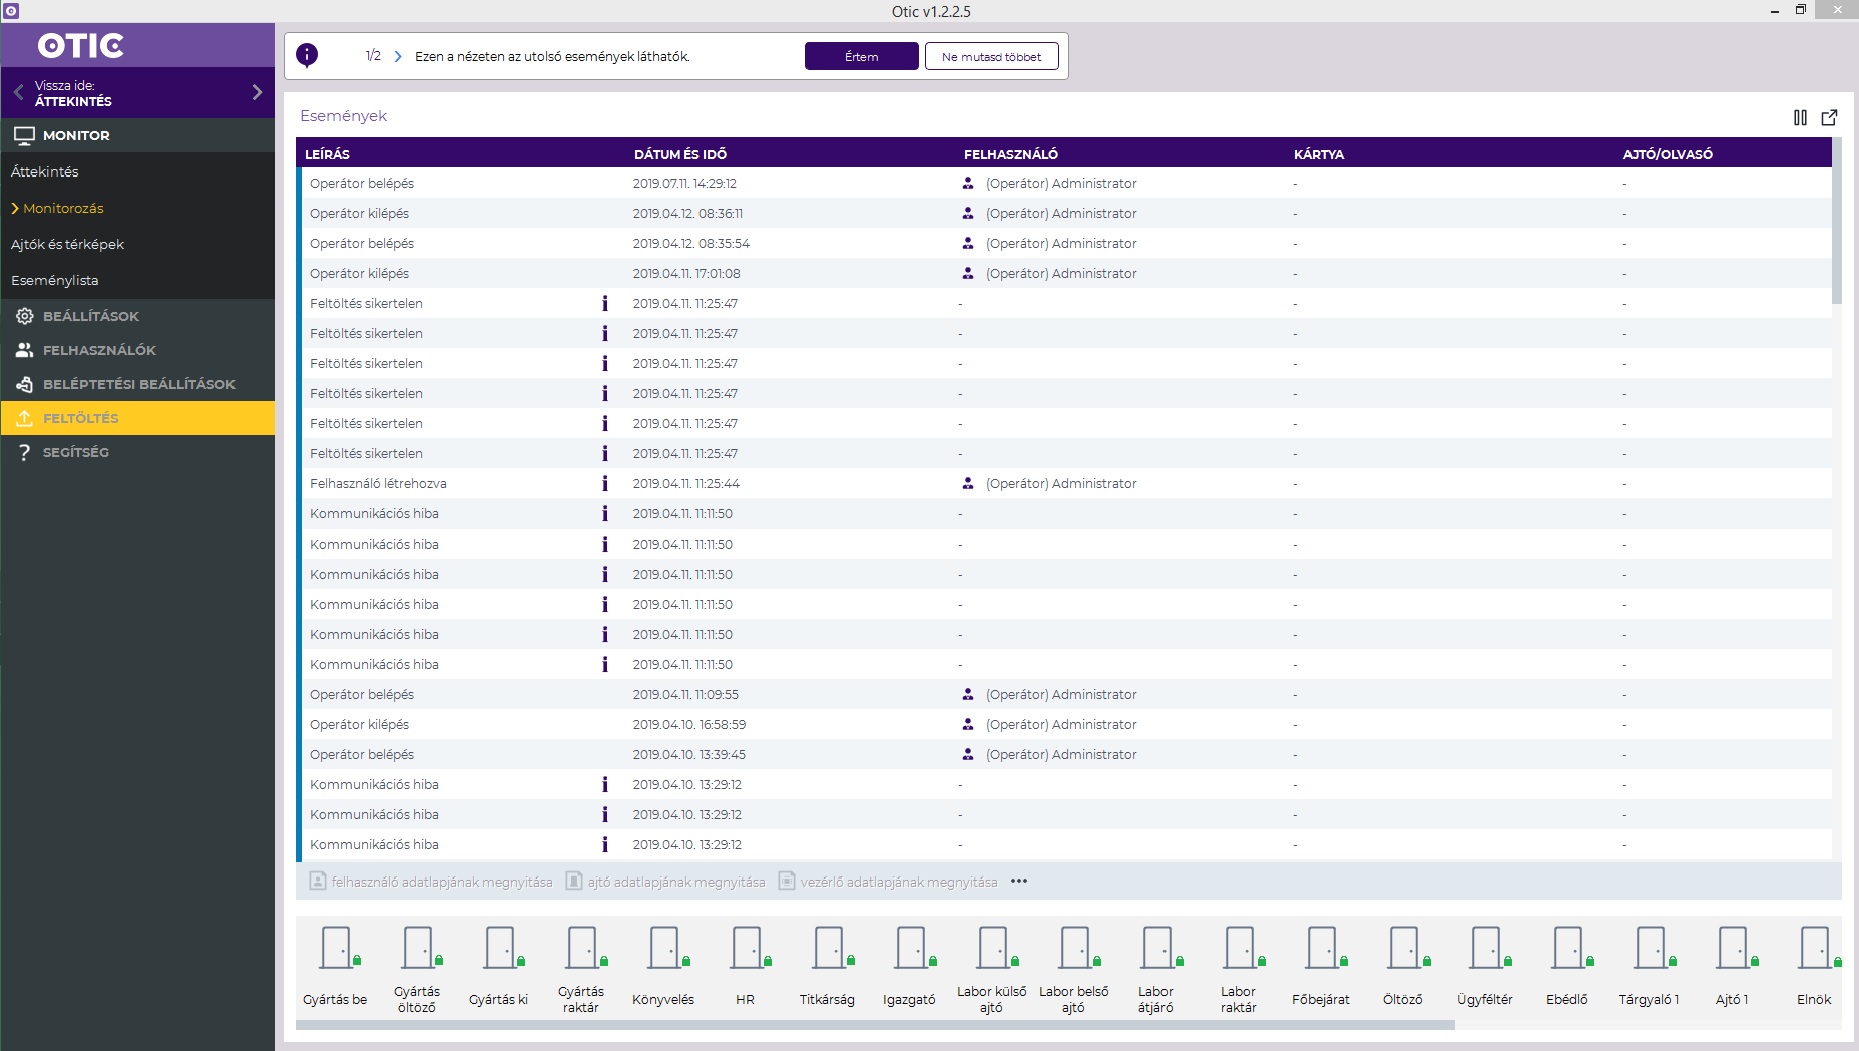Click the Értem button
This screenshot has width=1859, height=1051.
click(861, 57)
